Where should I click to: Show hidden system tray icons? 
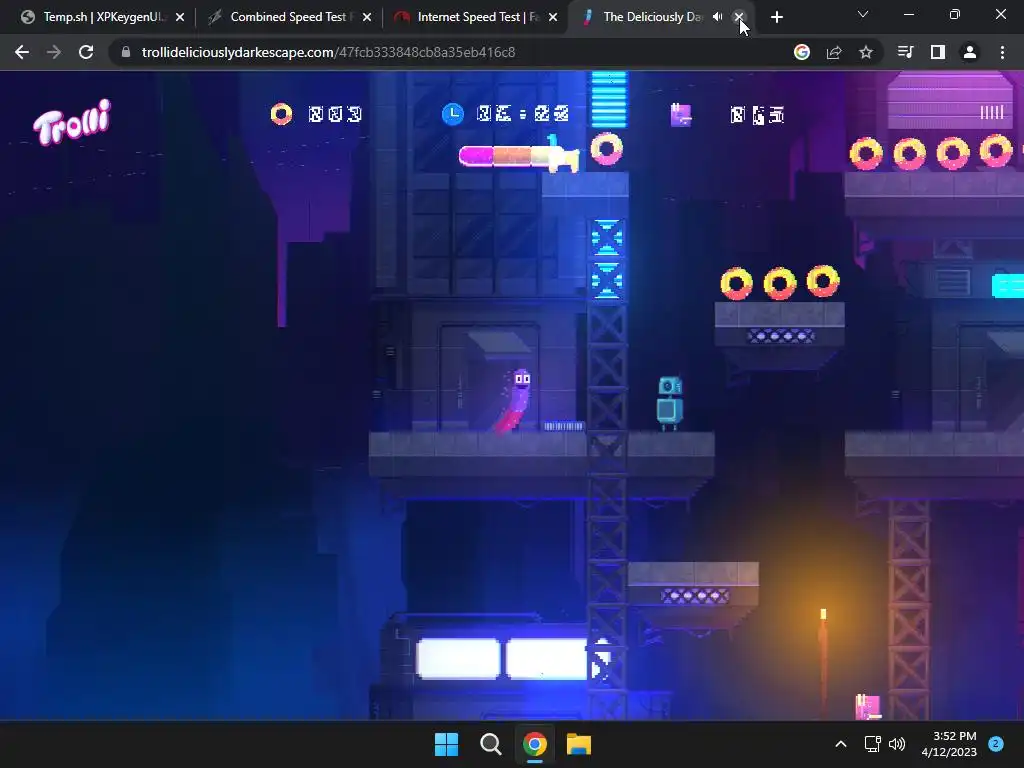841,744
